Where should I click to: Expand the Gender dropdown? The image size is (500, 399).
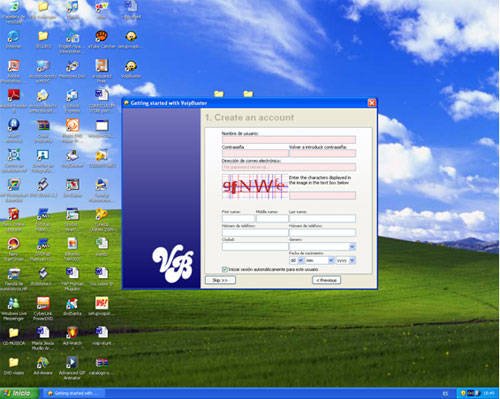352,247
